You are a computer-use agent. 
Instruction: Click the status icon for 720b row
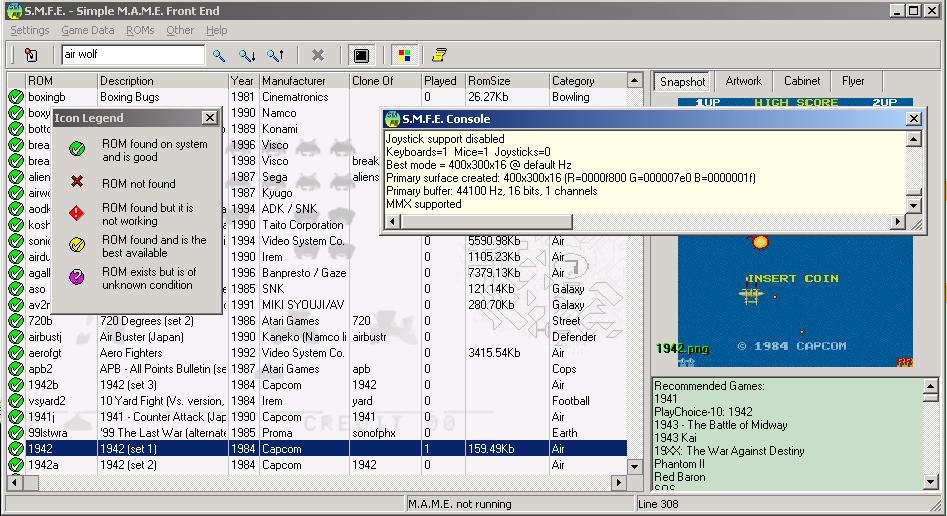(16, 321)
